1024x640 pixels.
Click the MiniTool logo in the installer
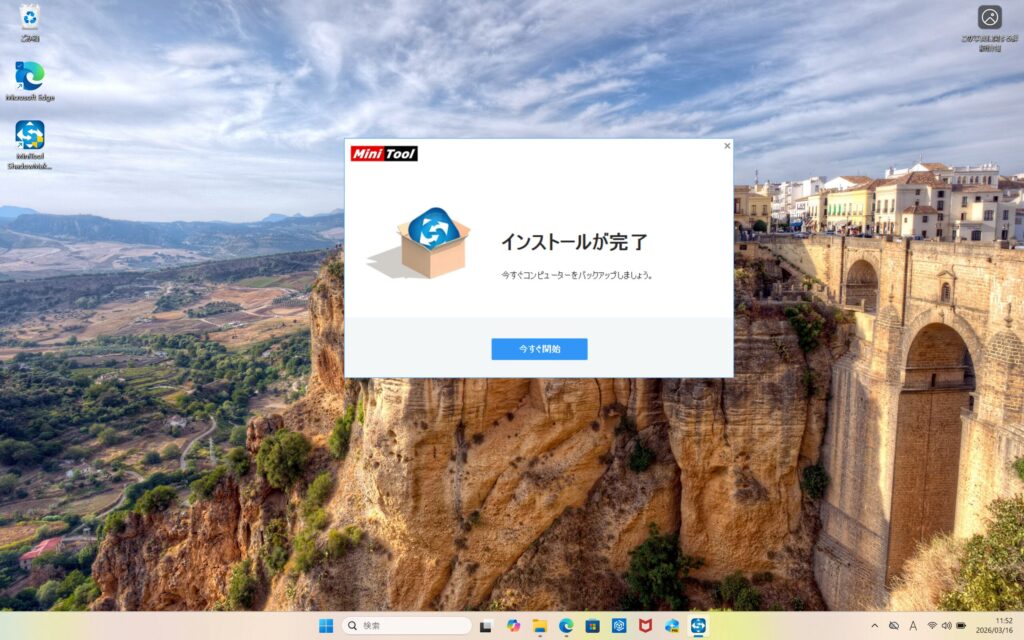(383, 153)
